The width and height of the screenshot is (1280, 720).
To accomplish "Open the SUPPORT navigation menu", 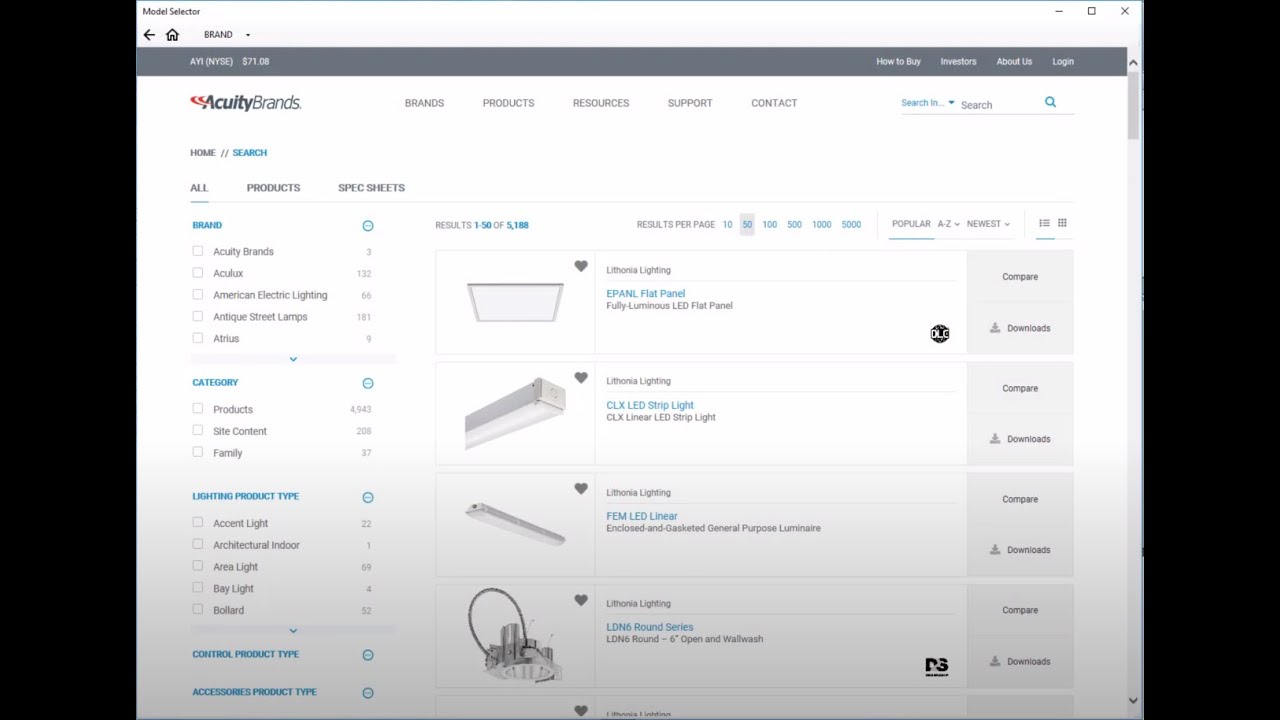I will point(690,103).
